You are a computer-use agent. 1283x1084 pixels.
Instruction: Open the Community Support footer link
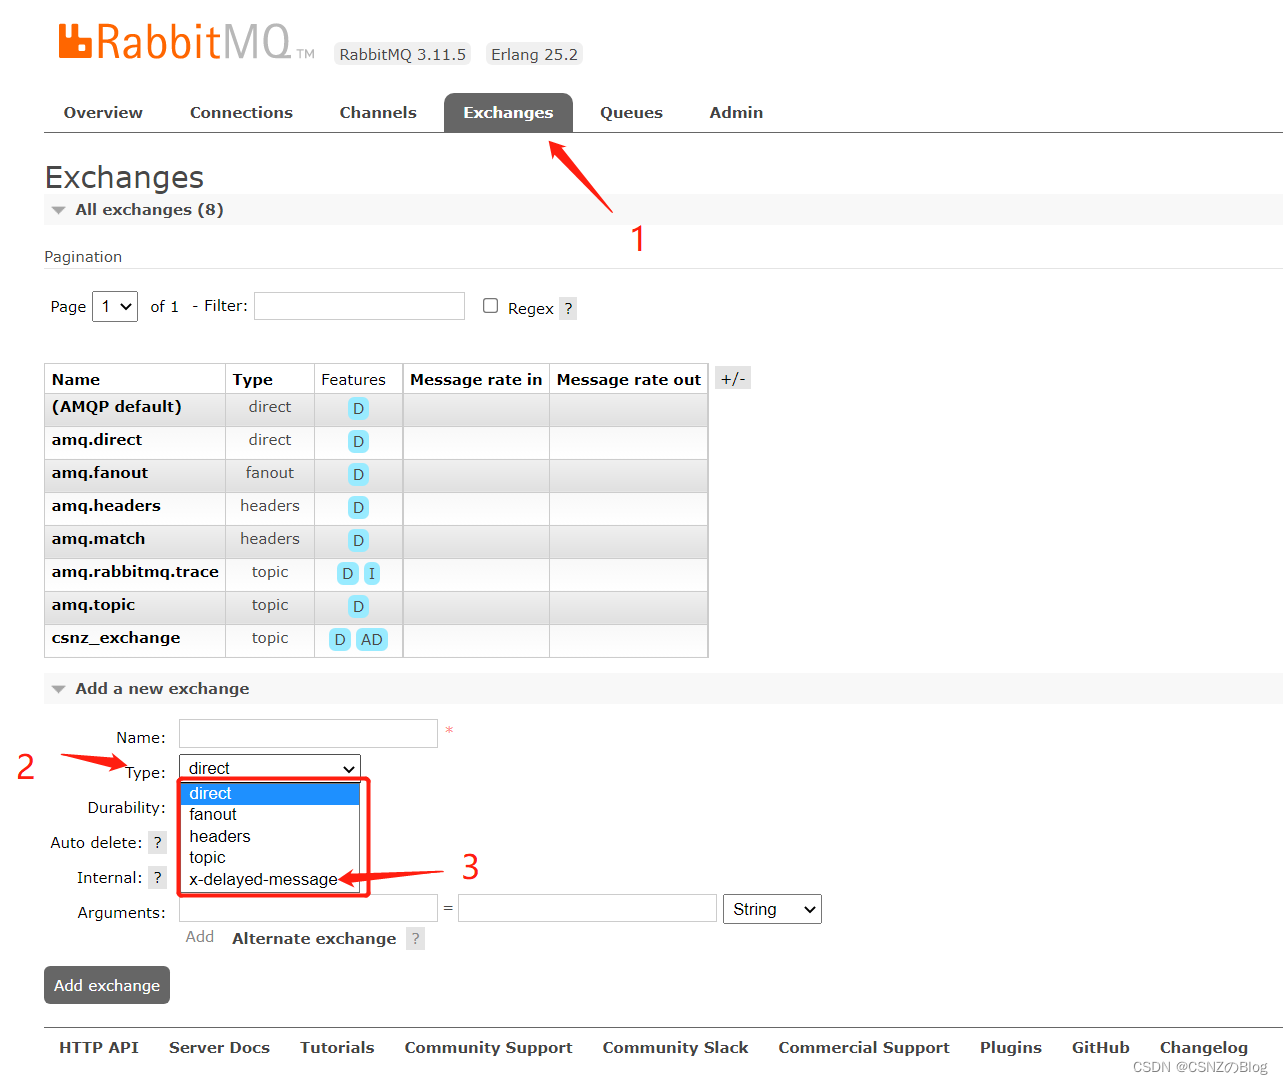point(488,1047)
